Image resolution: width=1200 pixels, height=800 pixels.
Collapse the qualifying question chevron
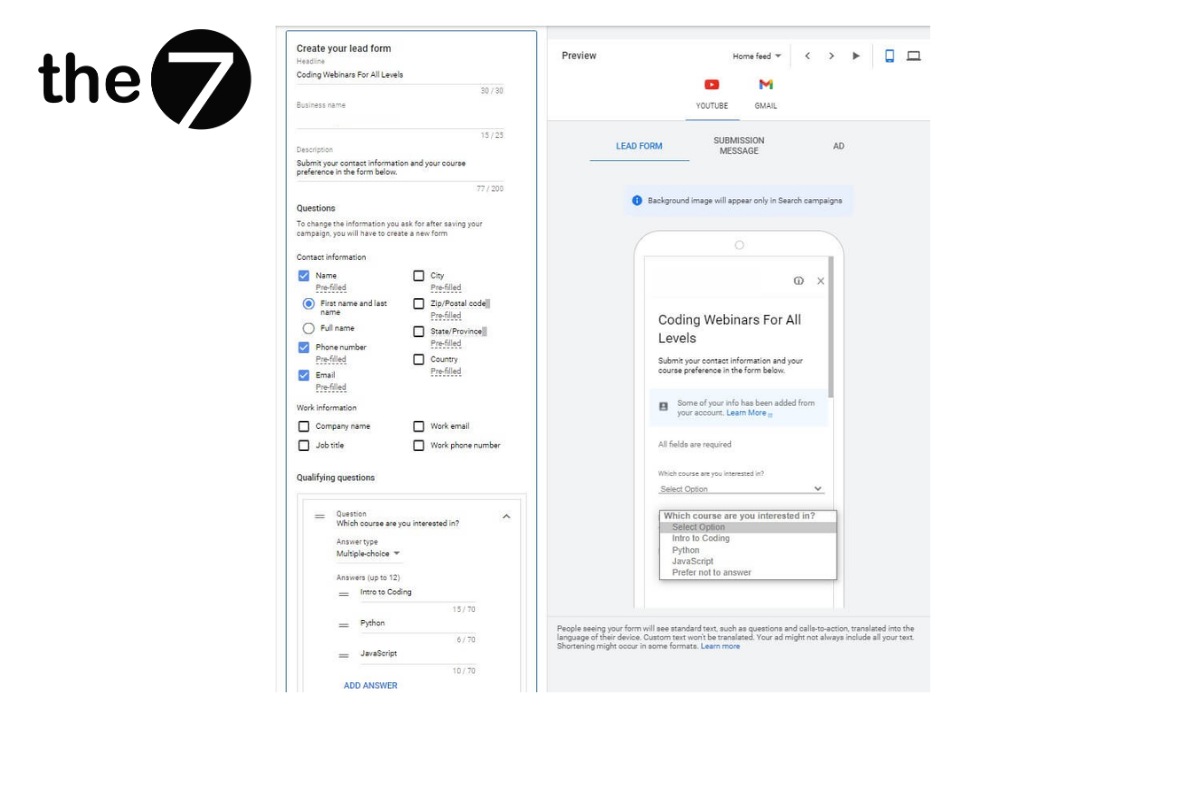coord(506,517)
